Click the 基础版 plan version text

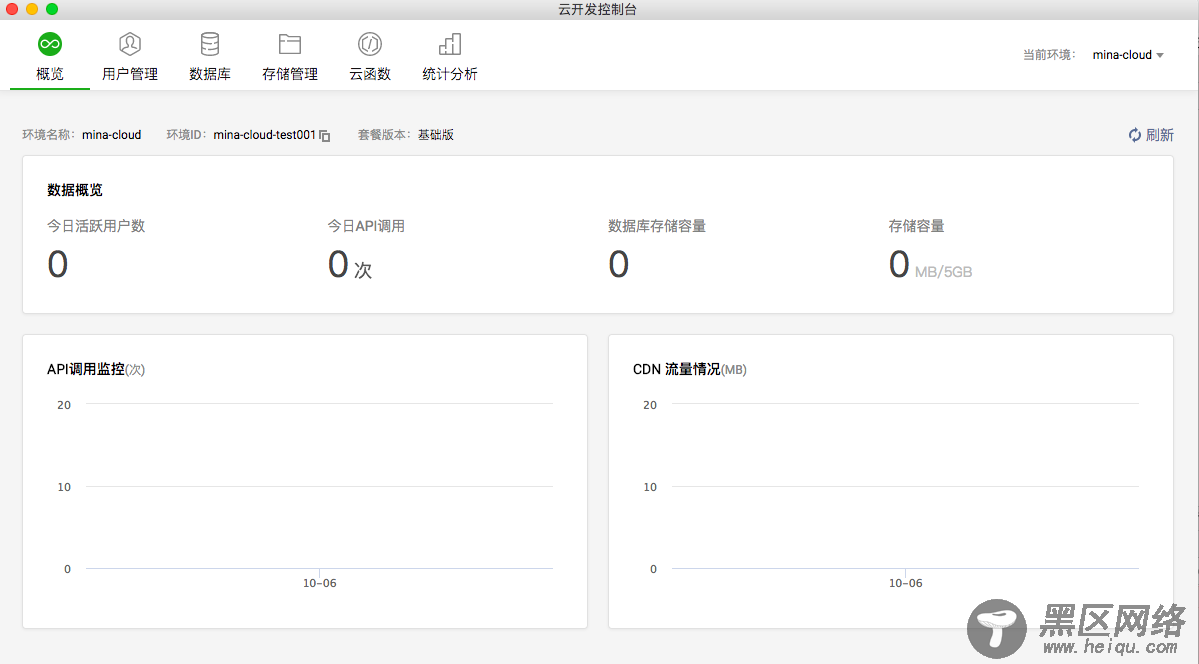[x=436, y=135]
